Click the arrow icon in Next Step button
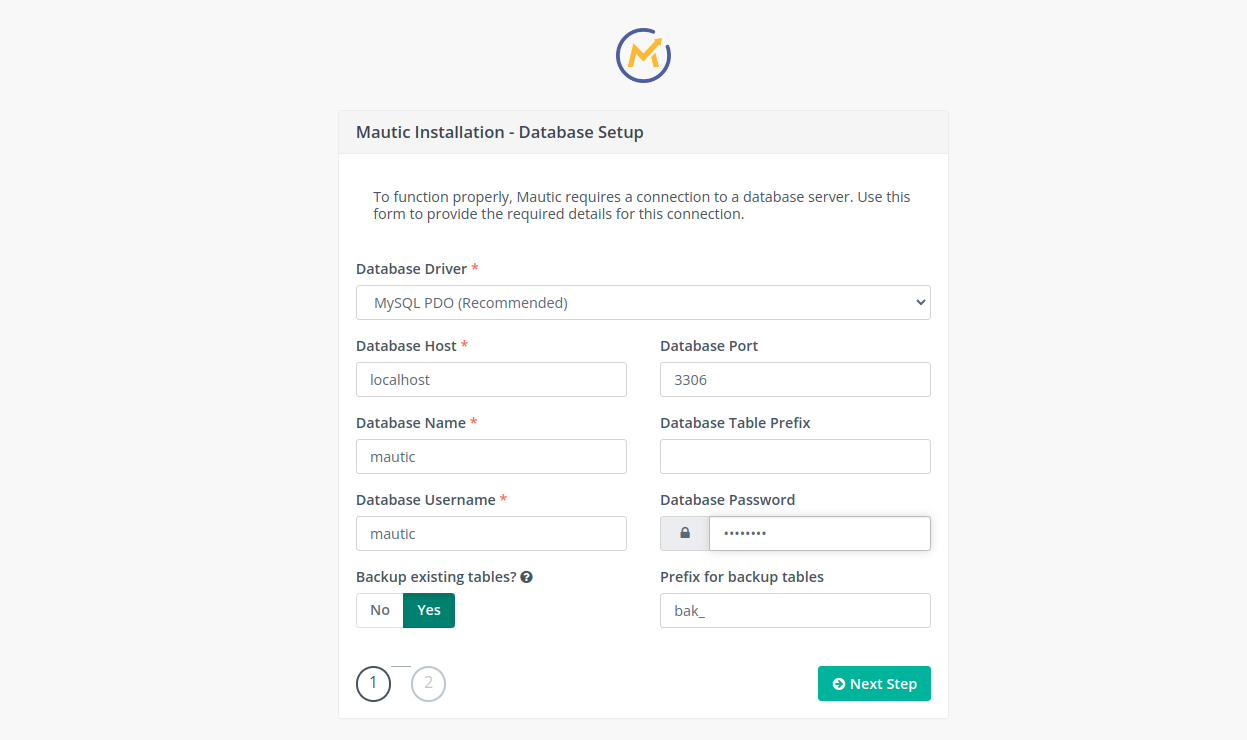 tap(839, 684)
